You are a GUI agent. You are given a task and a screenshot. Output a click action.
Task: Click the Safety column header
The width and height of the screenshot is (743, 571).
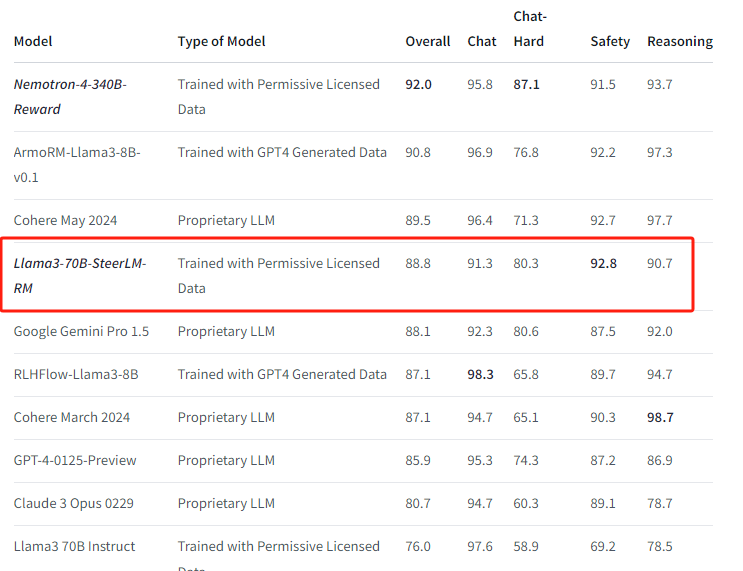pos(609,42)
